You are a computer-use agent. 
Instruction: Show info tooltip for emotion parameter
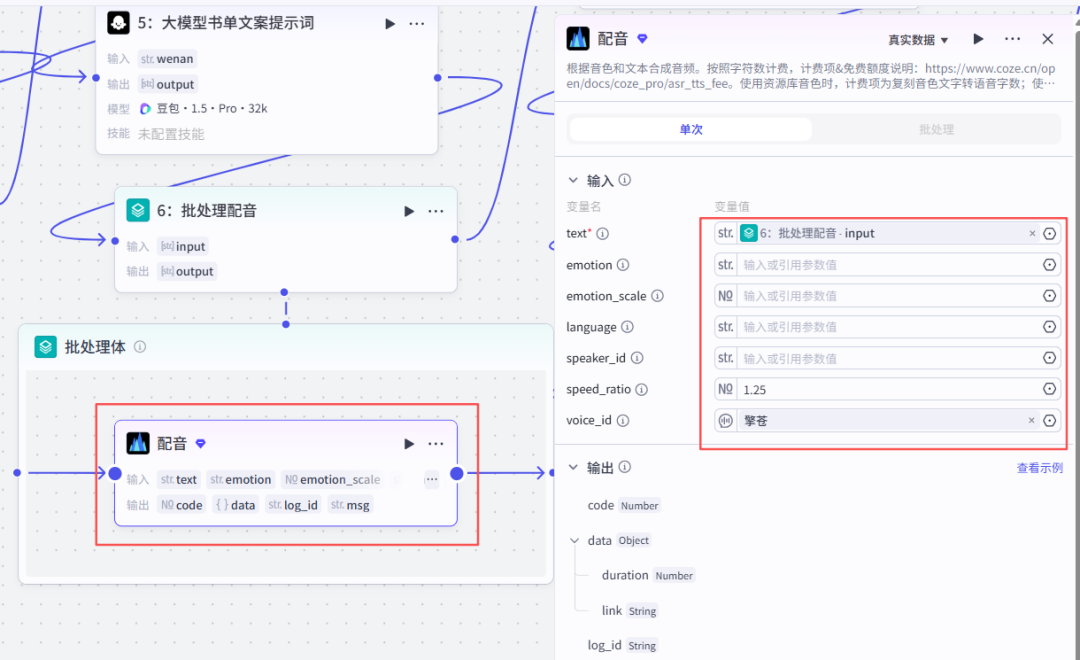(623, 265)
